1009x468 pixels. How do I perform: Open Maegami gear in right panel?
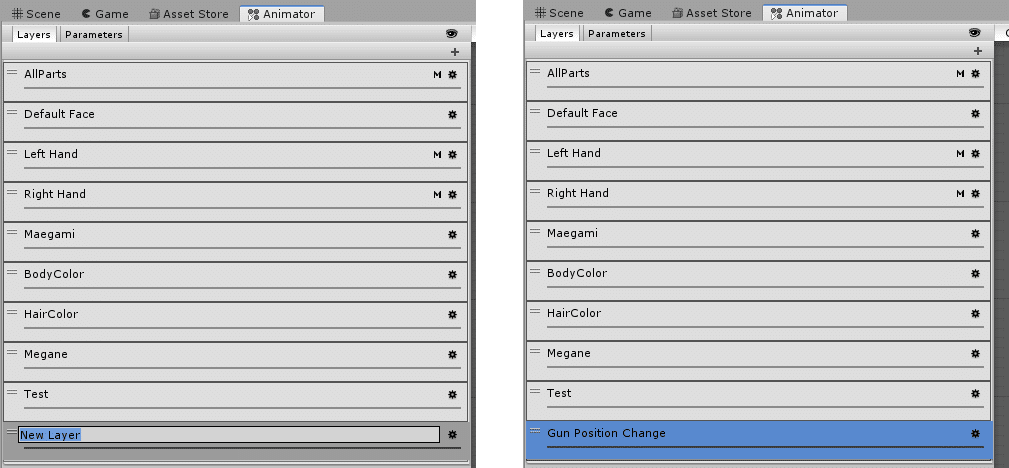tap(976, 233)
